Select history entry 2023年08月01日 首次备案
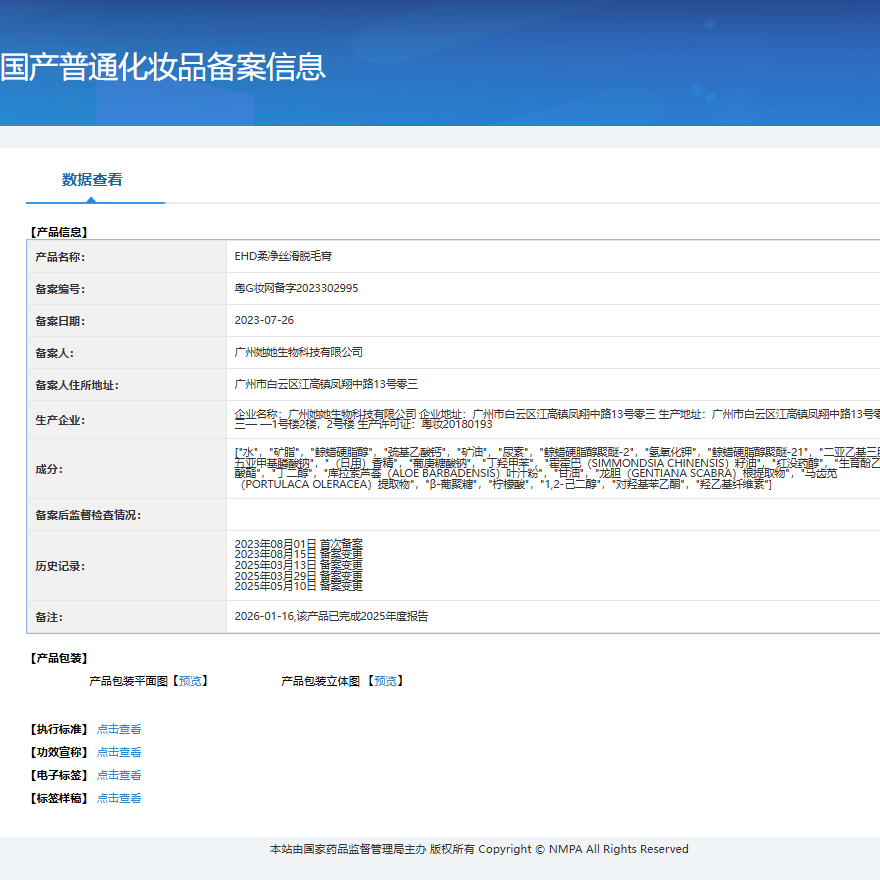The height and width of the screenshot is (880, 880). click(298, 543)
